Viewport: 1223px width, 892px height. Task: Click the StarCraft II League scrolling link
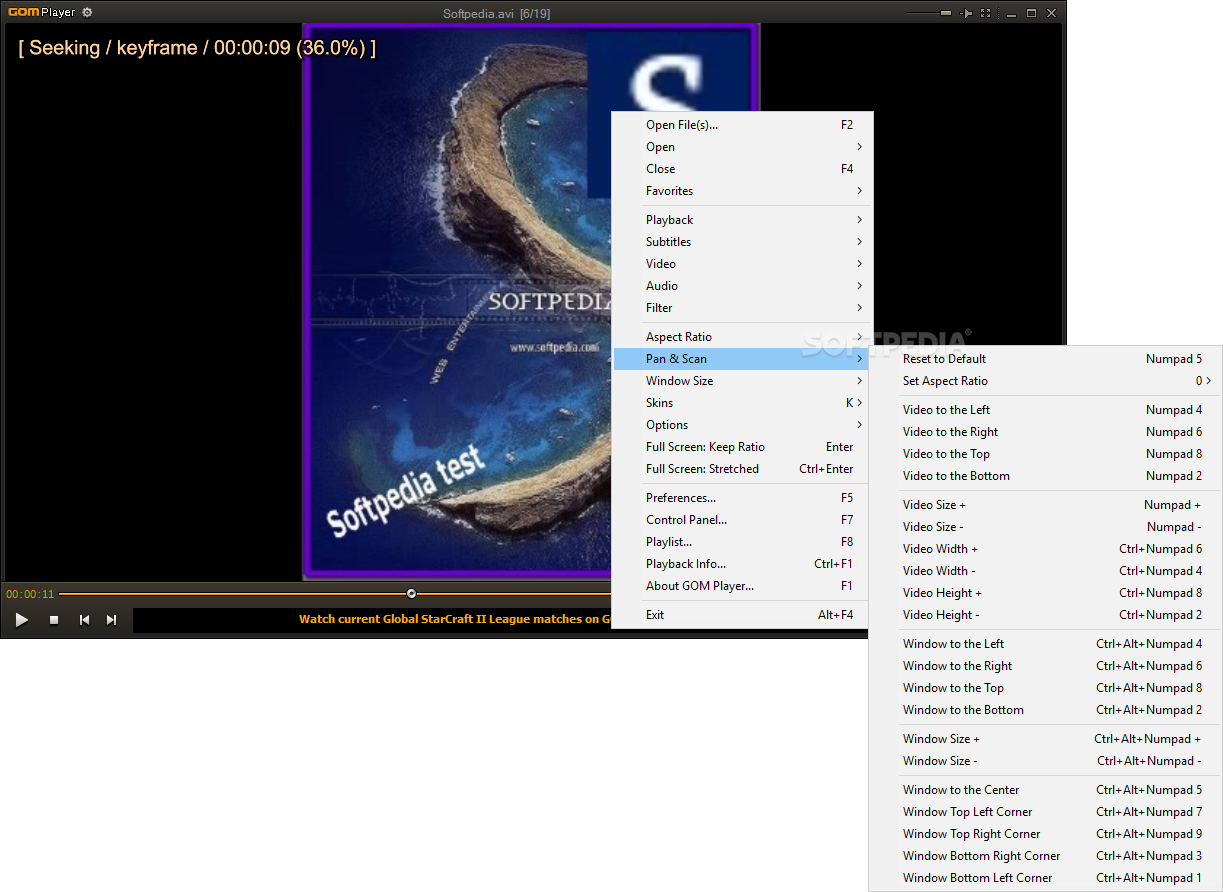pyautogui.click(x=455, y=619)
